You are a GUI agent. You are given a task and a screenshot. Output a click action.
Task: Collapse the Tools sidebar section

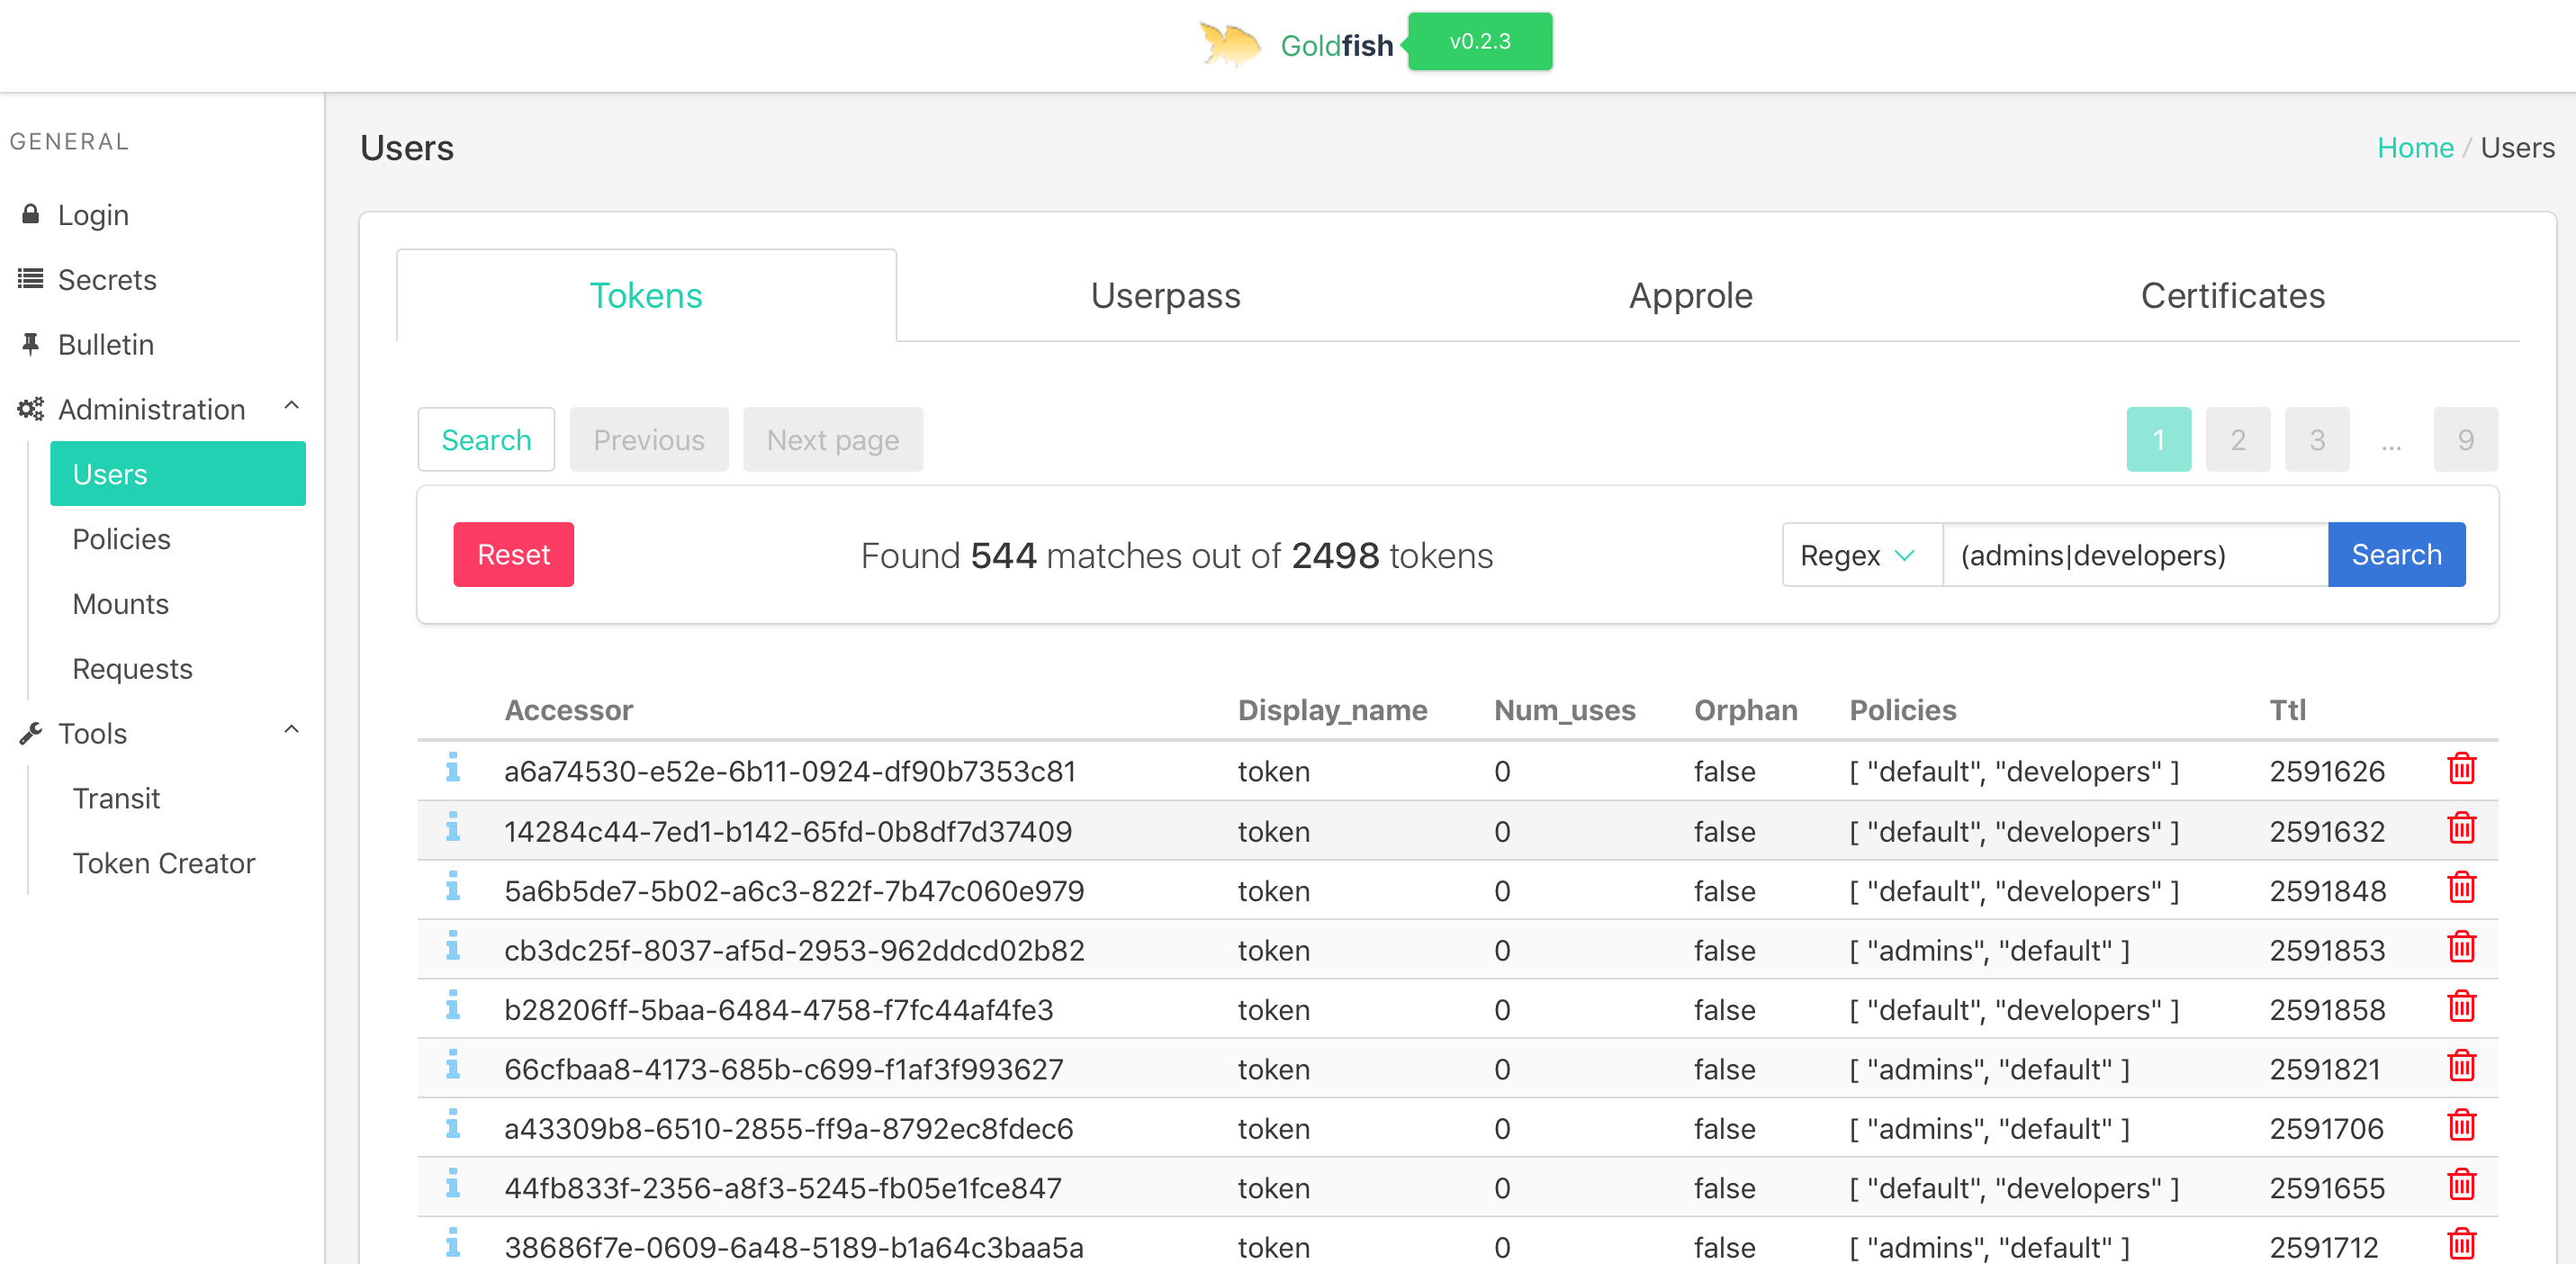(291, 731)
